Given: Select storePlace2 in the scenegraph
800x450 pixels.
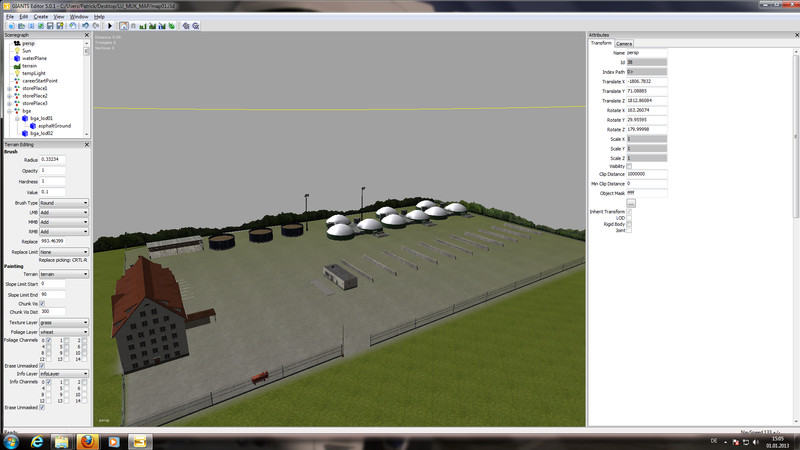Looking at the screenshot, I should tap(35, 95).
